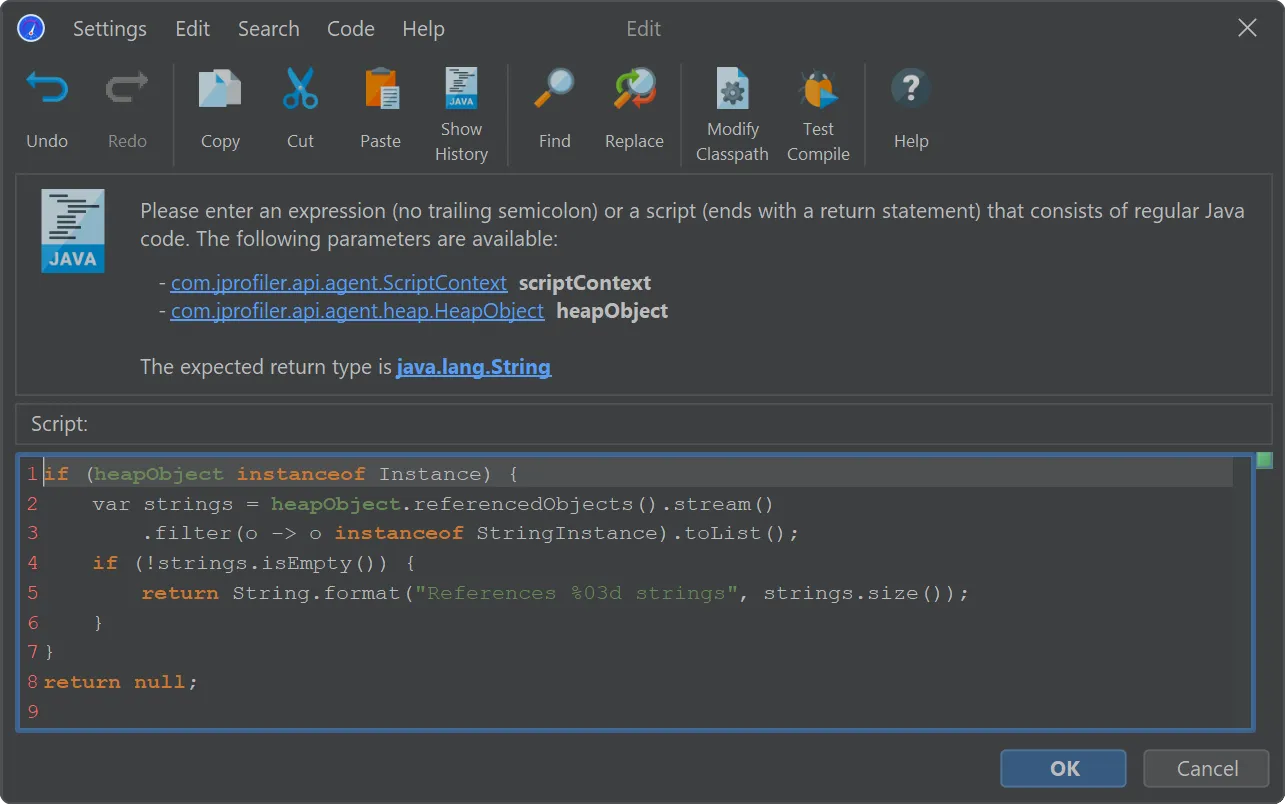Screen dimensions: 1285x804
Task: Click the 'Script:' label
Action: pyautogui.click(x=59, y=424)
